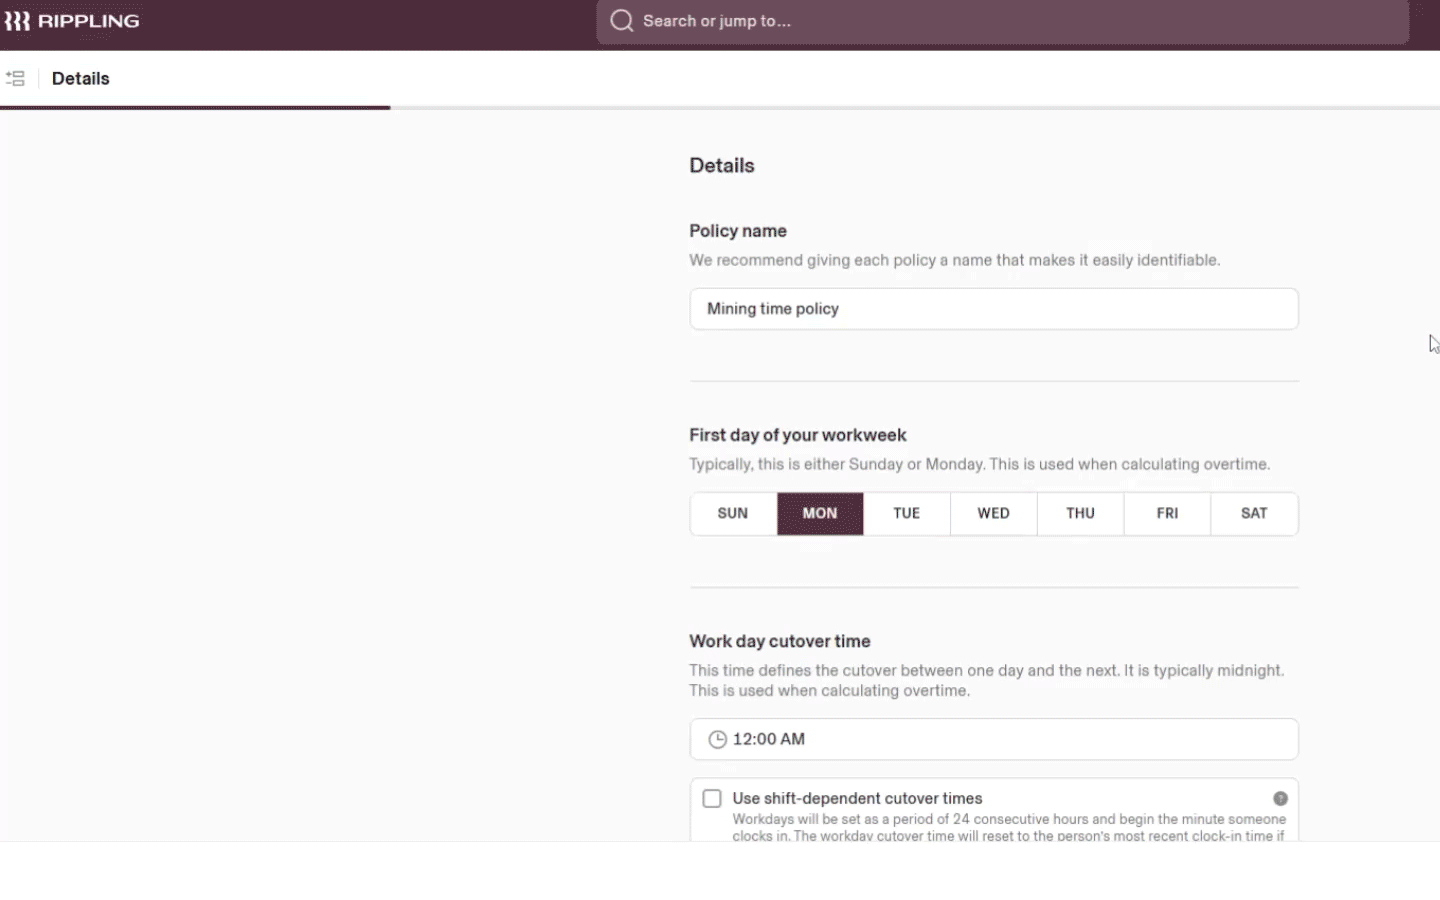Click the search magnifier icon
This screenshot has height=900, width=1440.
[x=622, y=21]
